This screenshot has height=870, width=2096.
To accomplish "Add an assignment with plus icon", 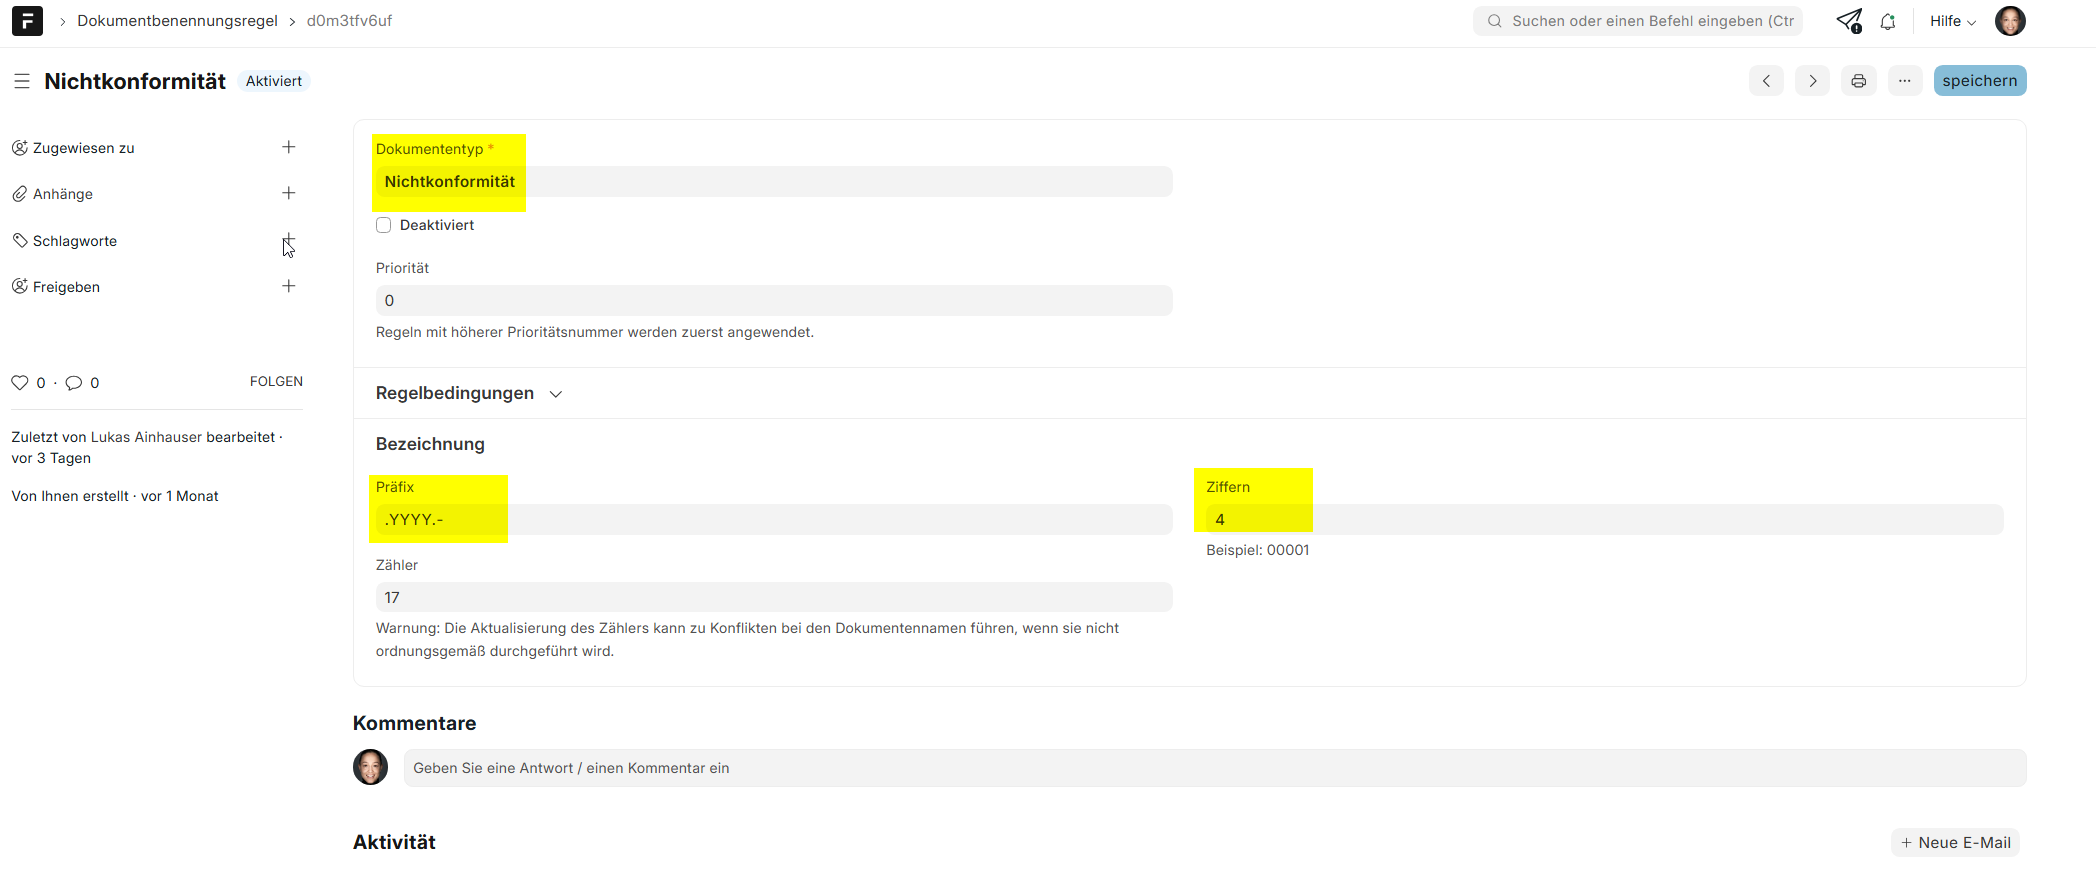I will 289,147.
